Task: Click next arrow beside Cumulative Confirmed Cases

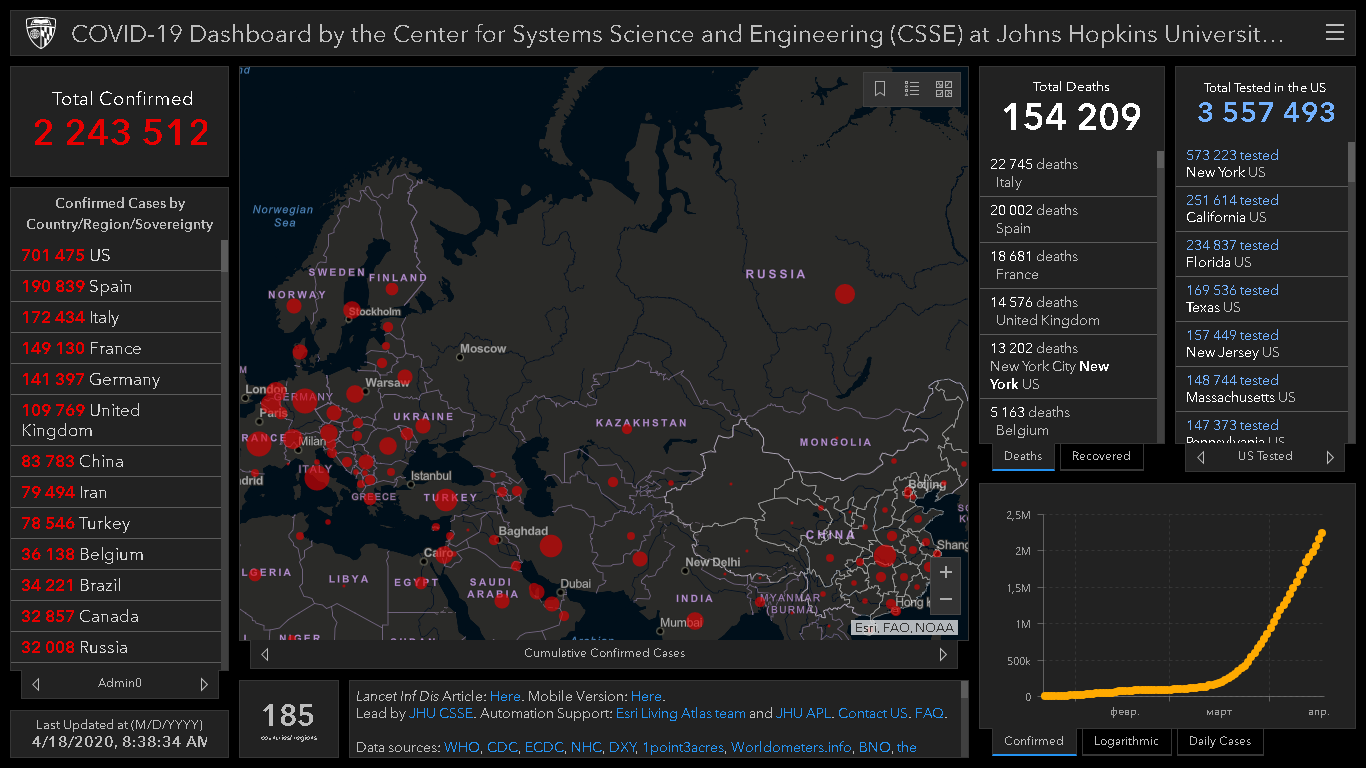Action: point(942,654)
